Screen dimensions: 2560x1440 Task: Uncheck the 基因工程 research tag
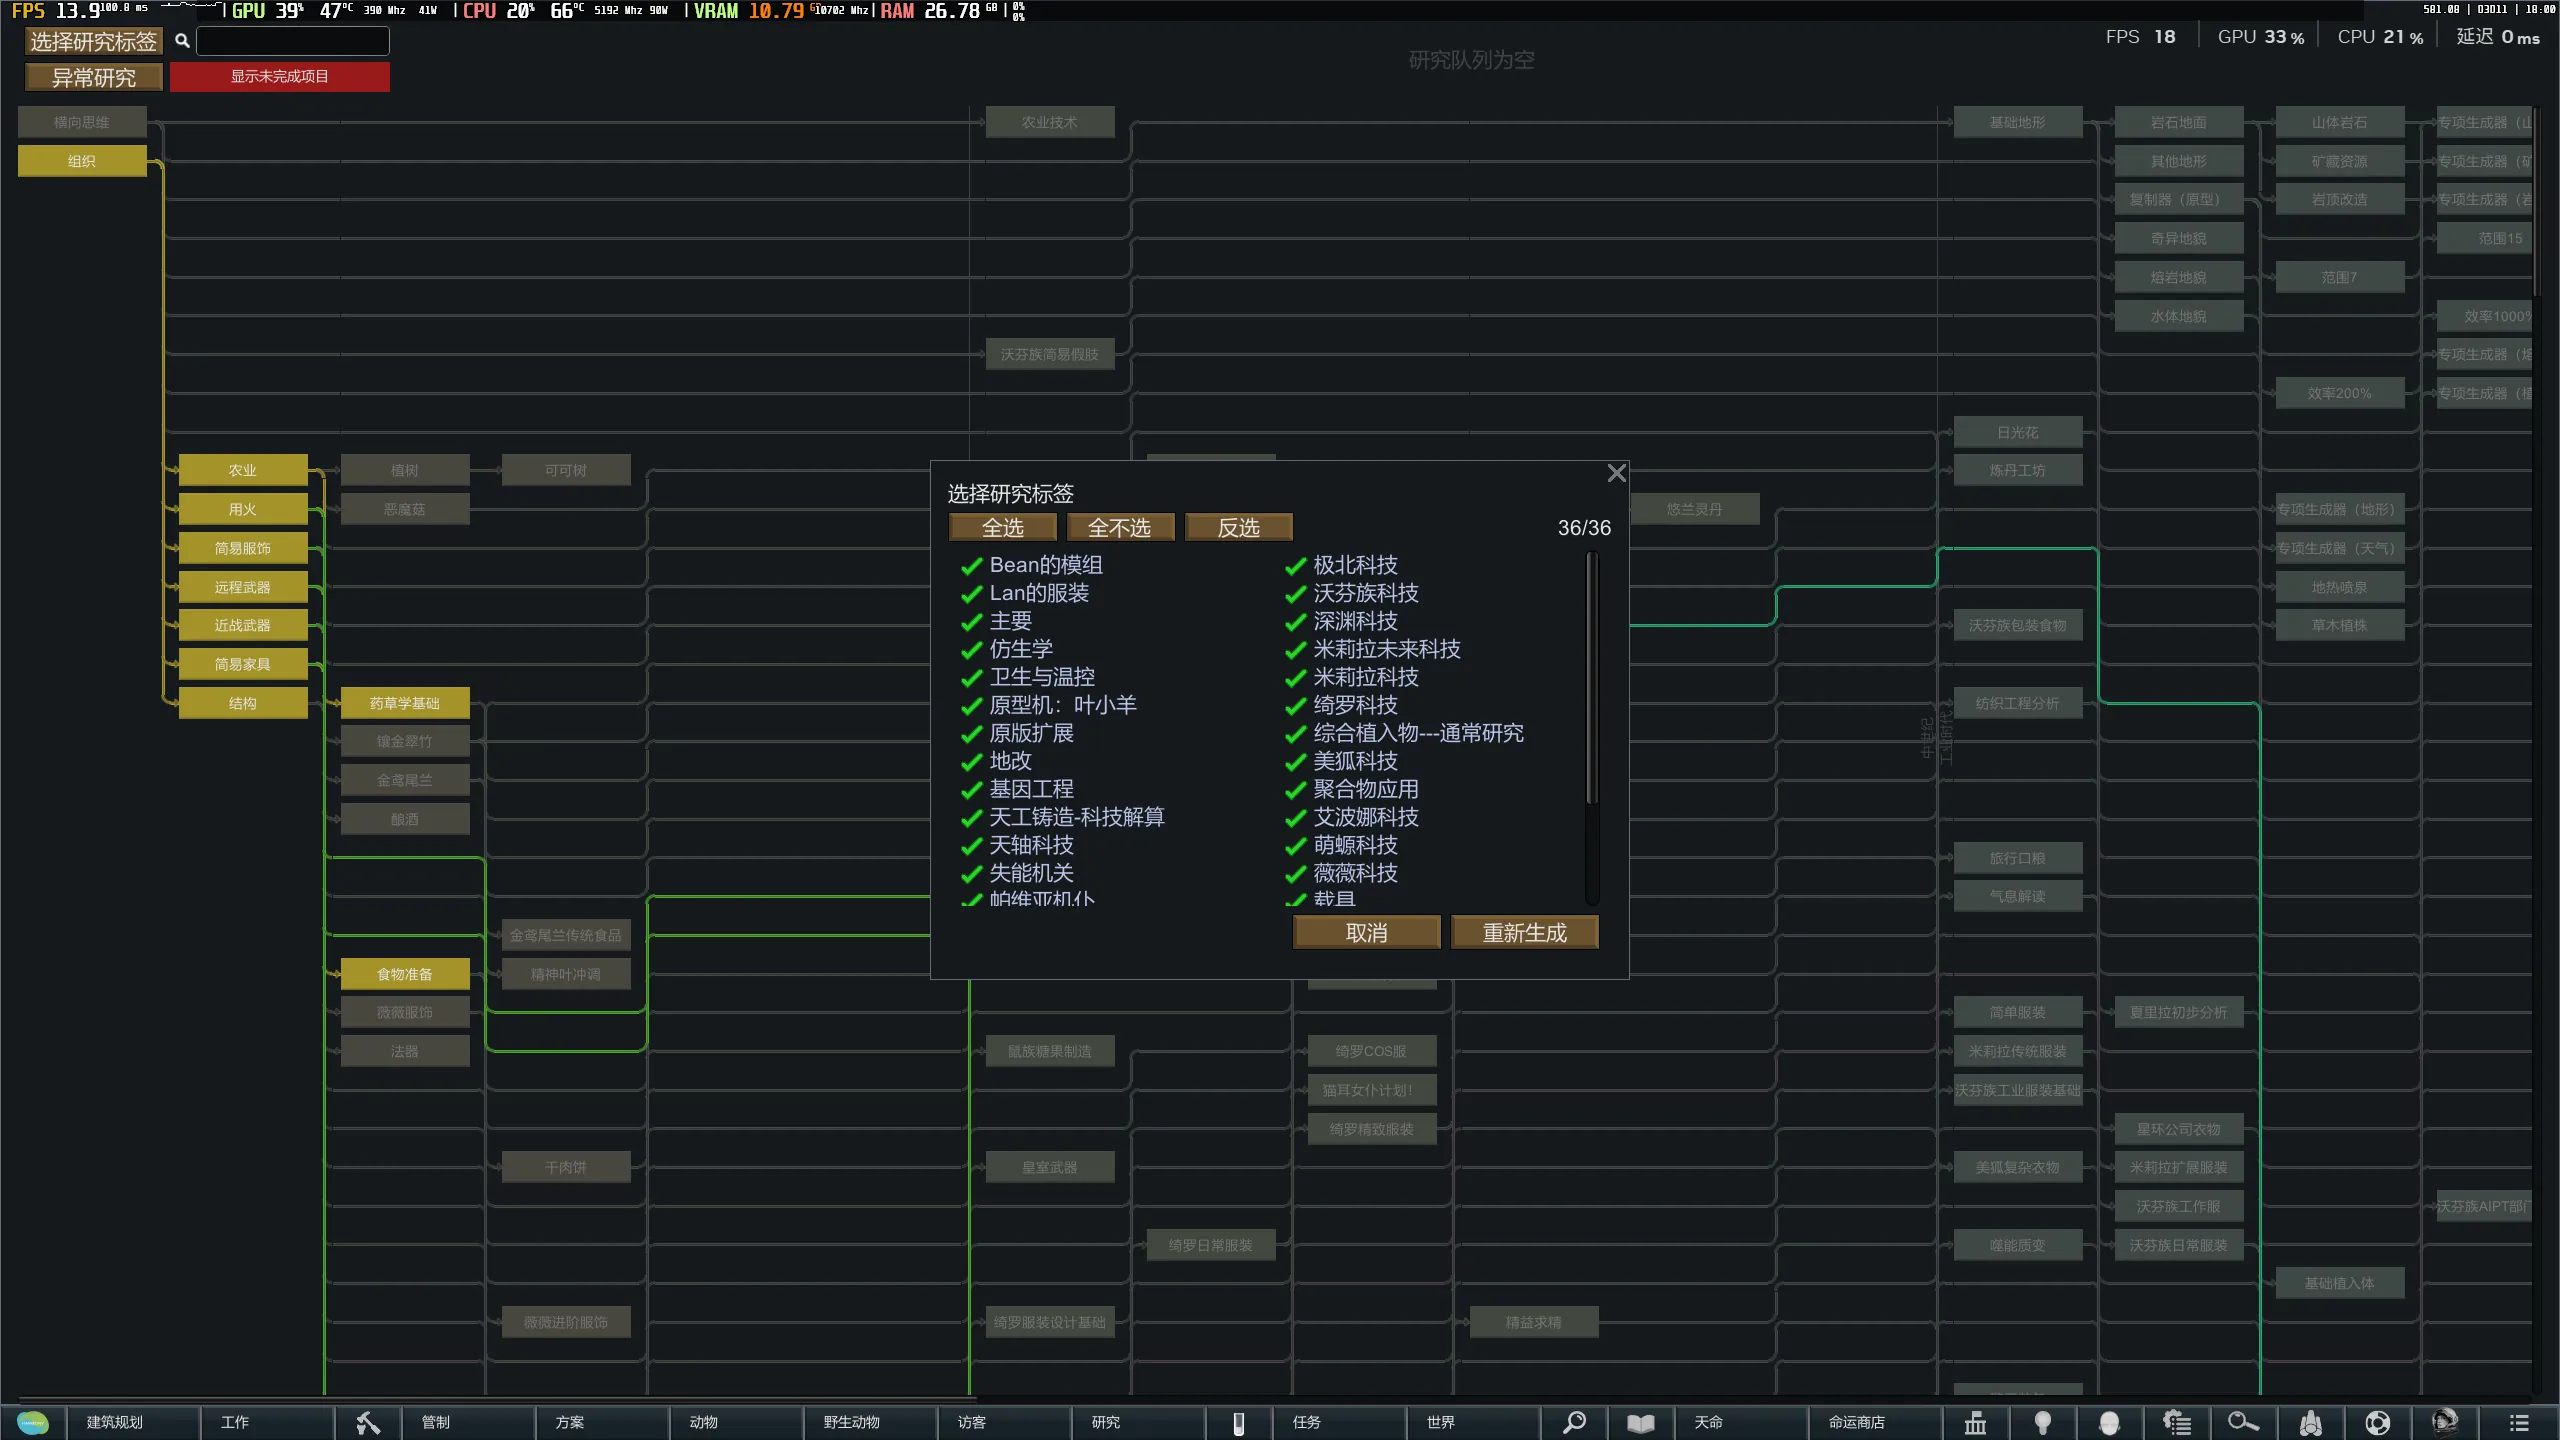tap(971, 790)
